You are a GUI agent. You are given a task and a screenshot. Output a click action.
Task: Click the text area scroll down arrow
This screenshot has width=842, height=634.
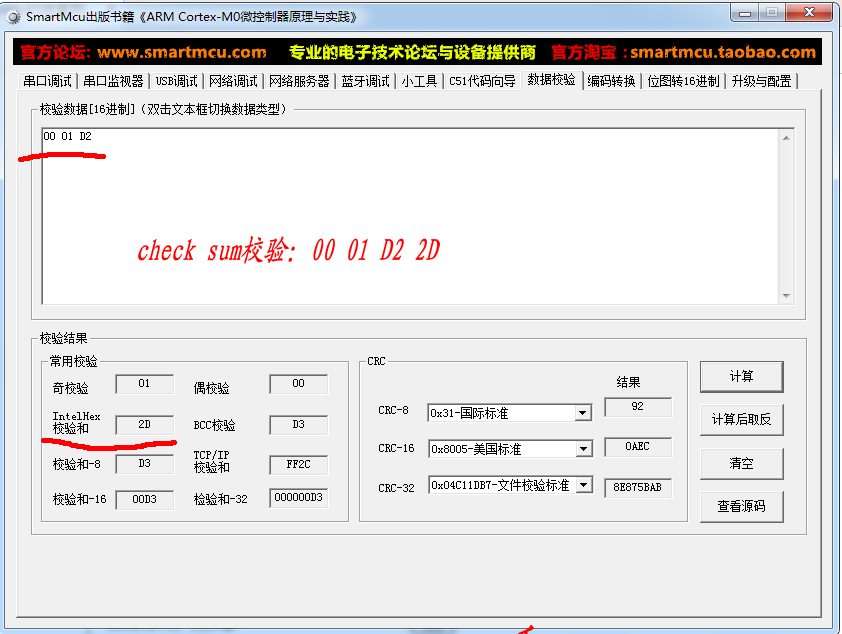pos(786,296)
